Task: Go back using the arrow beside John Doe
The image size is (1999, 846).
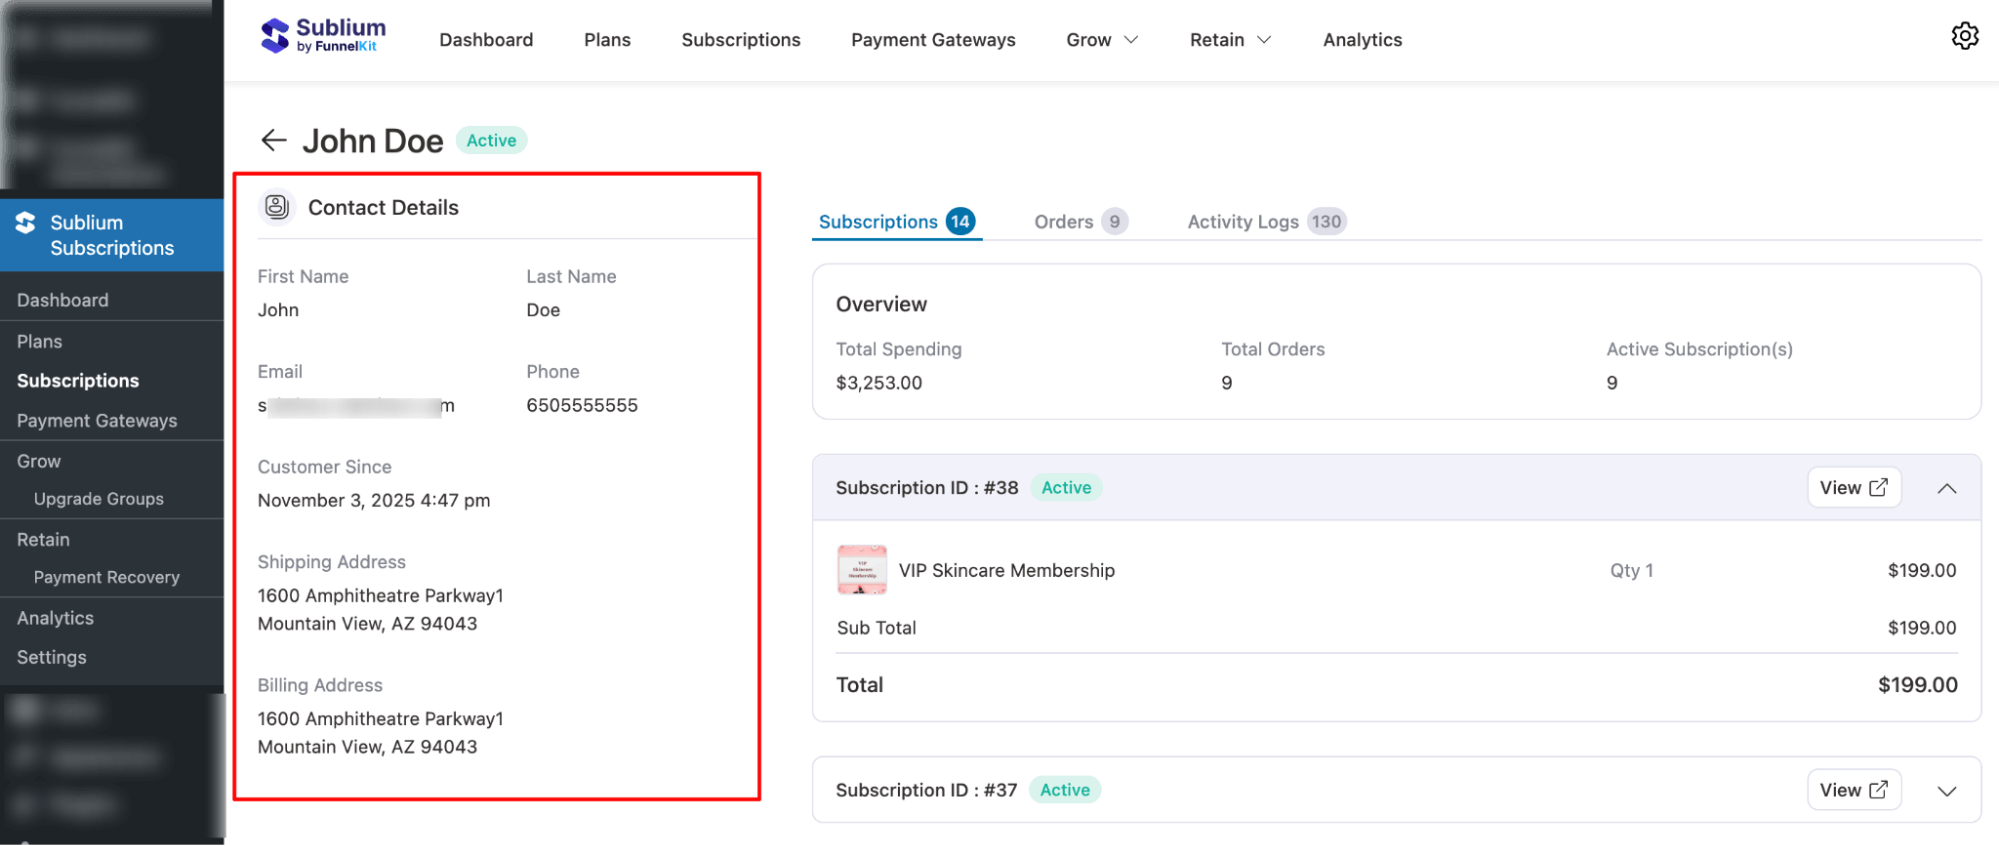Action: (274, 140)
